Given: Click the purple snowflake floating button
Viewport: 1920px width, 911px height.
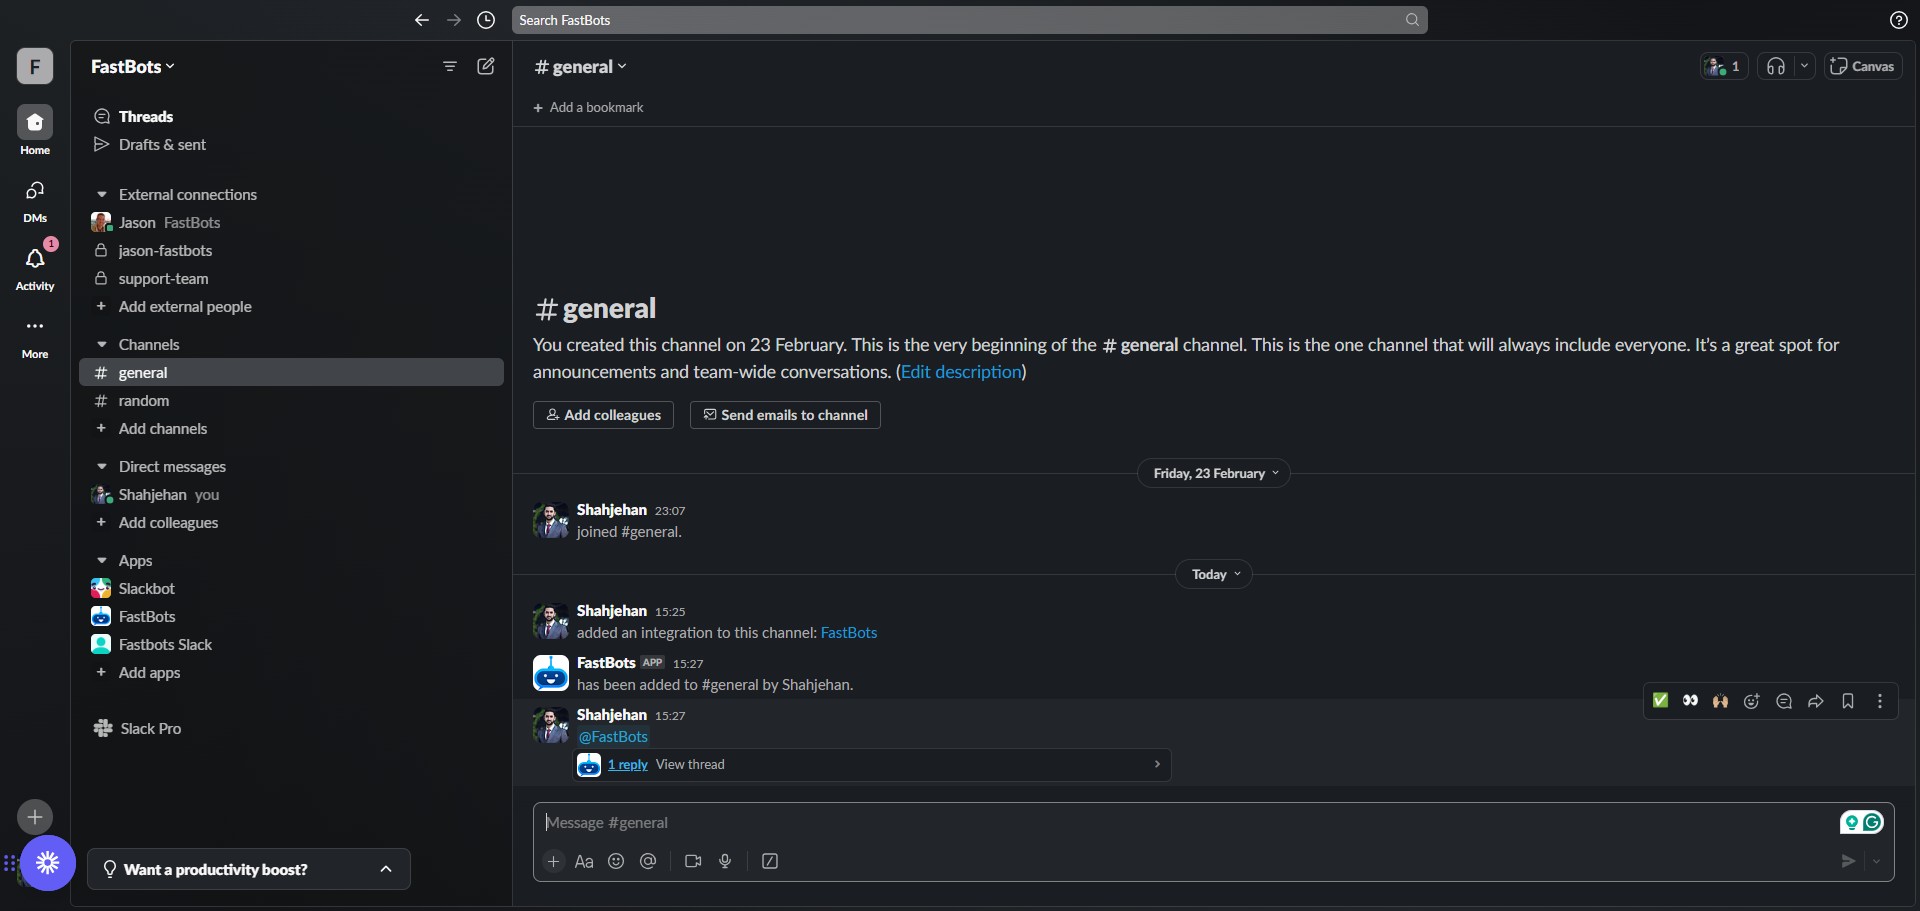Looking at the screenshot, I should (x=48, y=863).
